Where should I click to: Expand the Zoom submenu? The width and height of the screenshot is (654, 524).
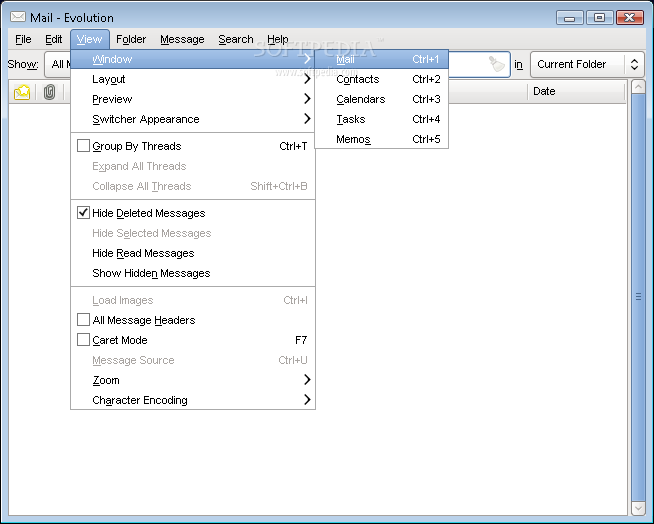pyautogui.click(x=193, y=380)
